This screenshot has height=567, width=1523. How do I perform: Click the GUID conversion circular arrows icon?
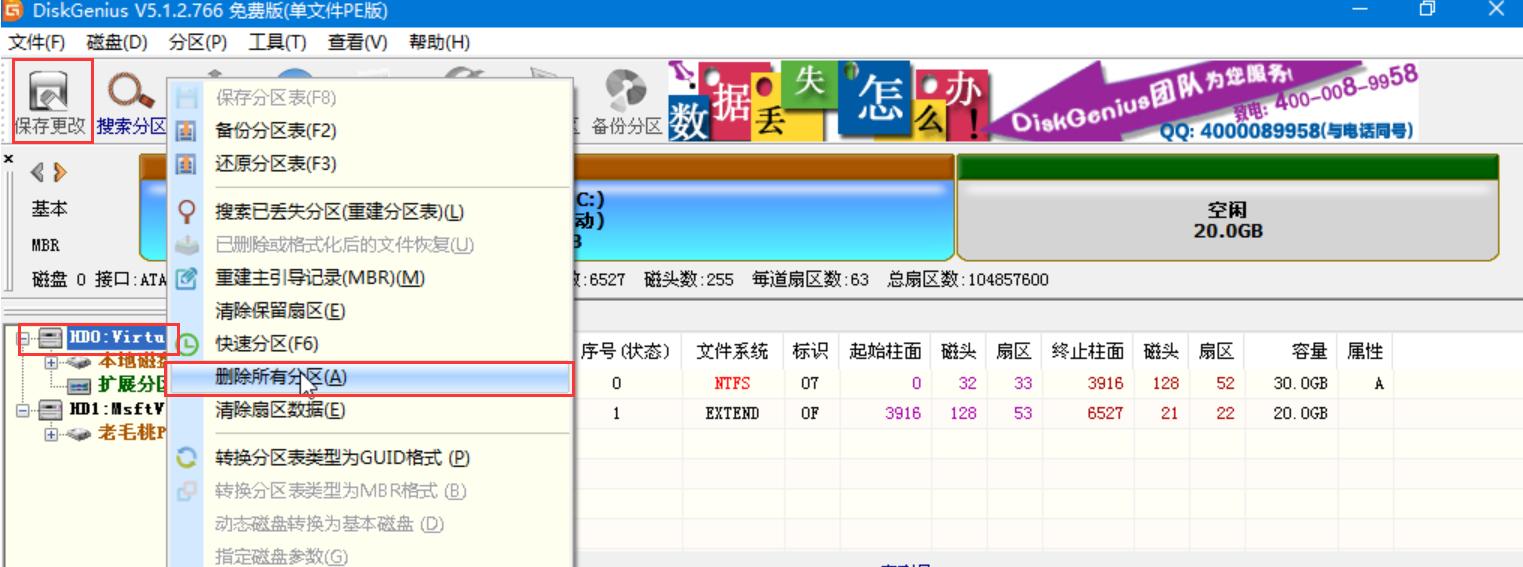[186, 458]
